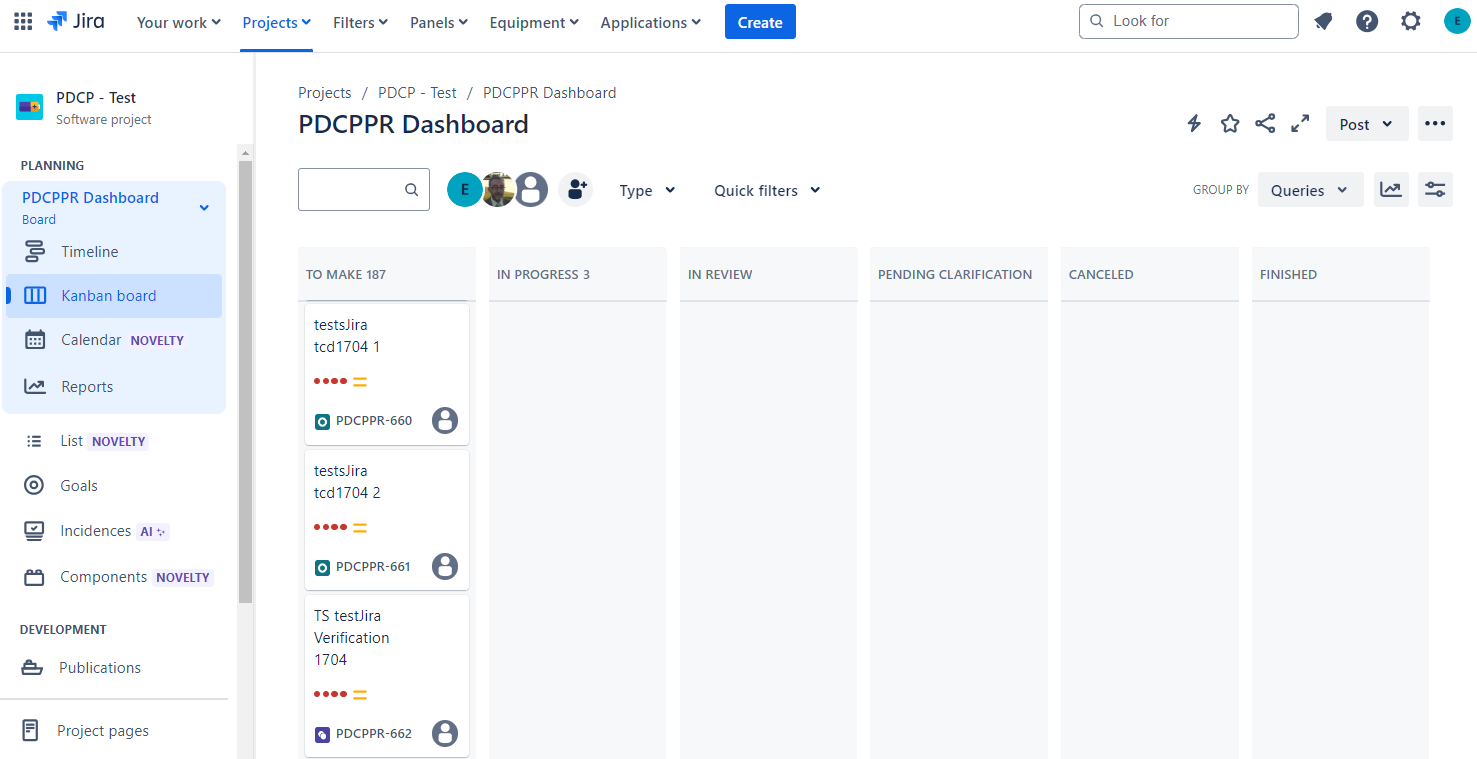Open the Filters menu

coord(359,21)
